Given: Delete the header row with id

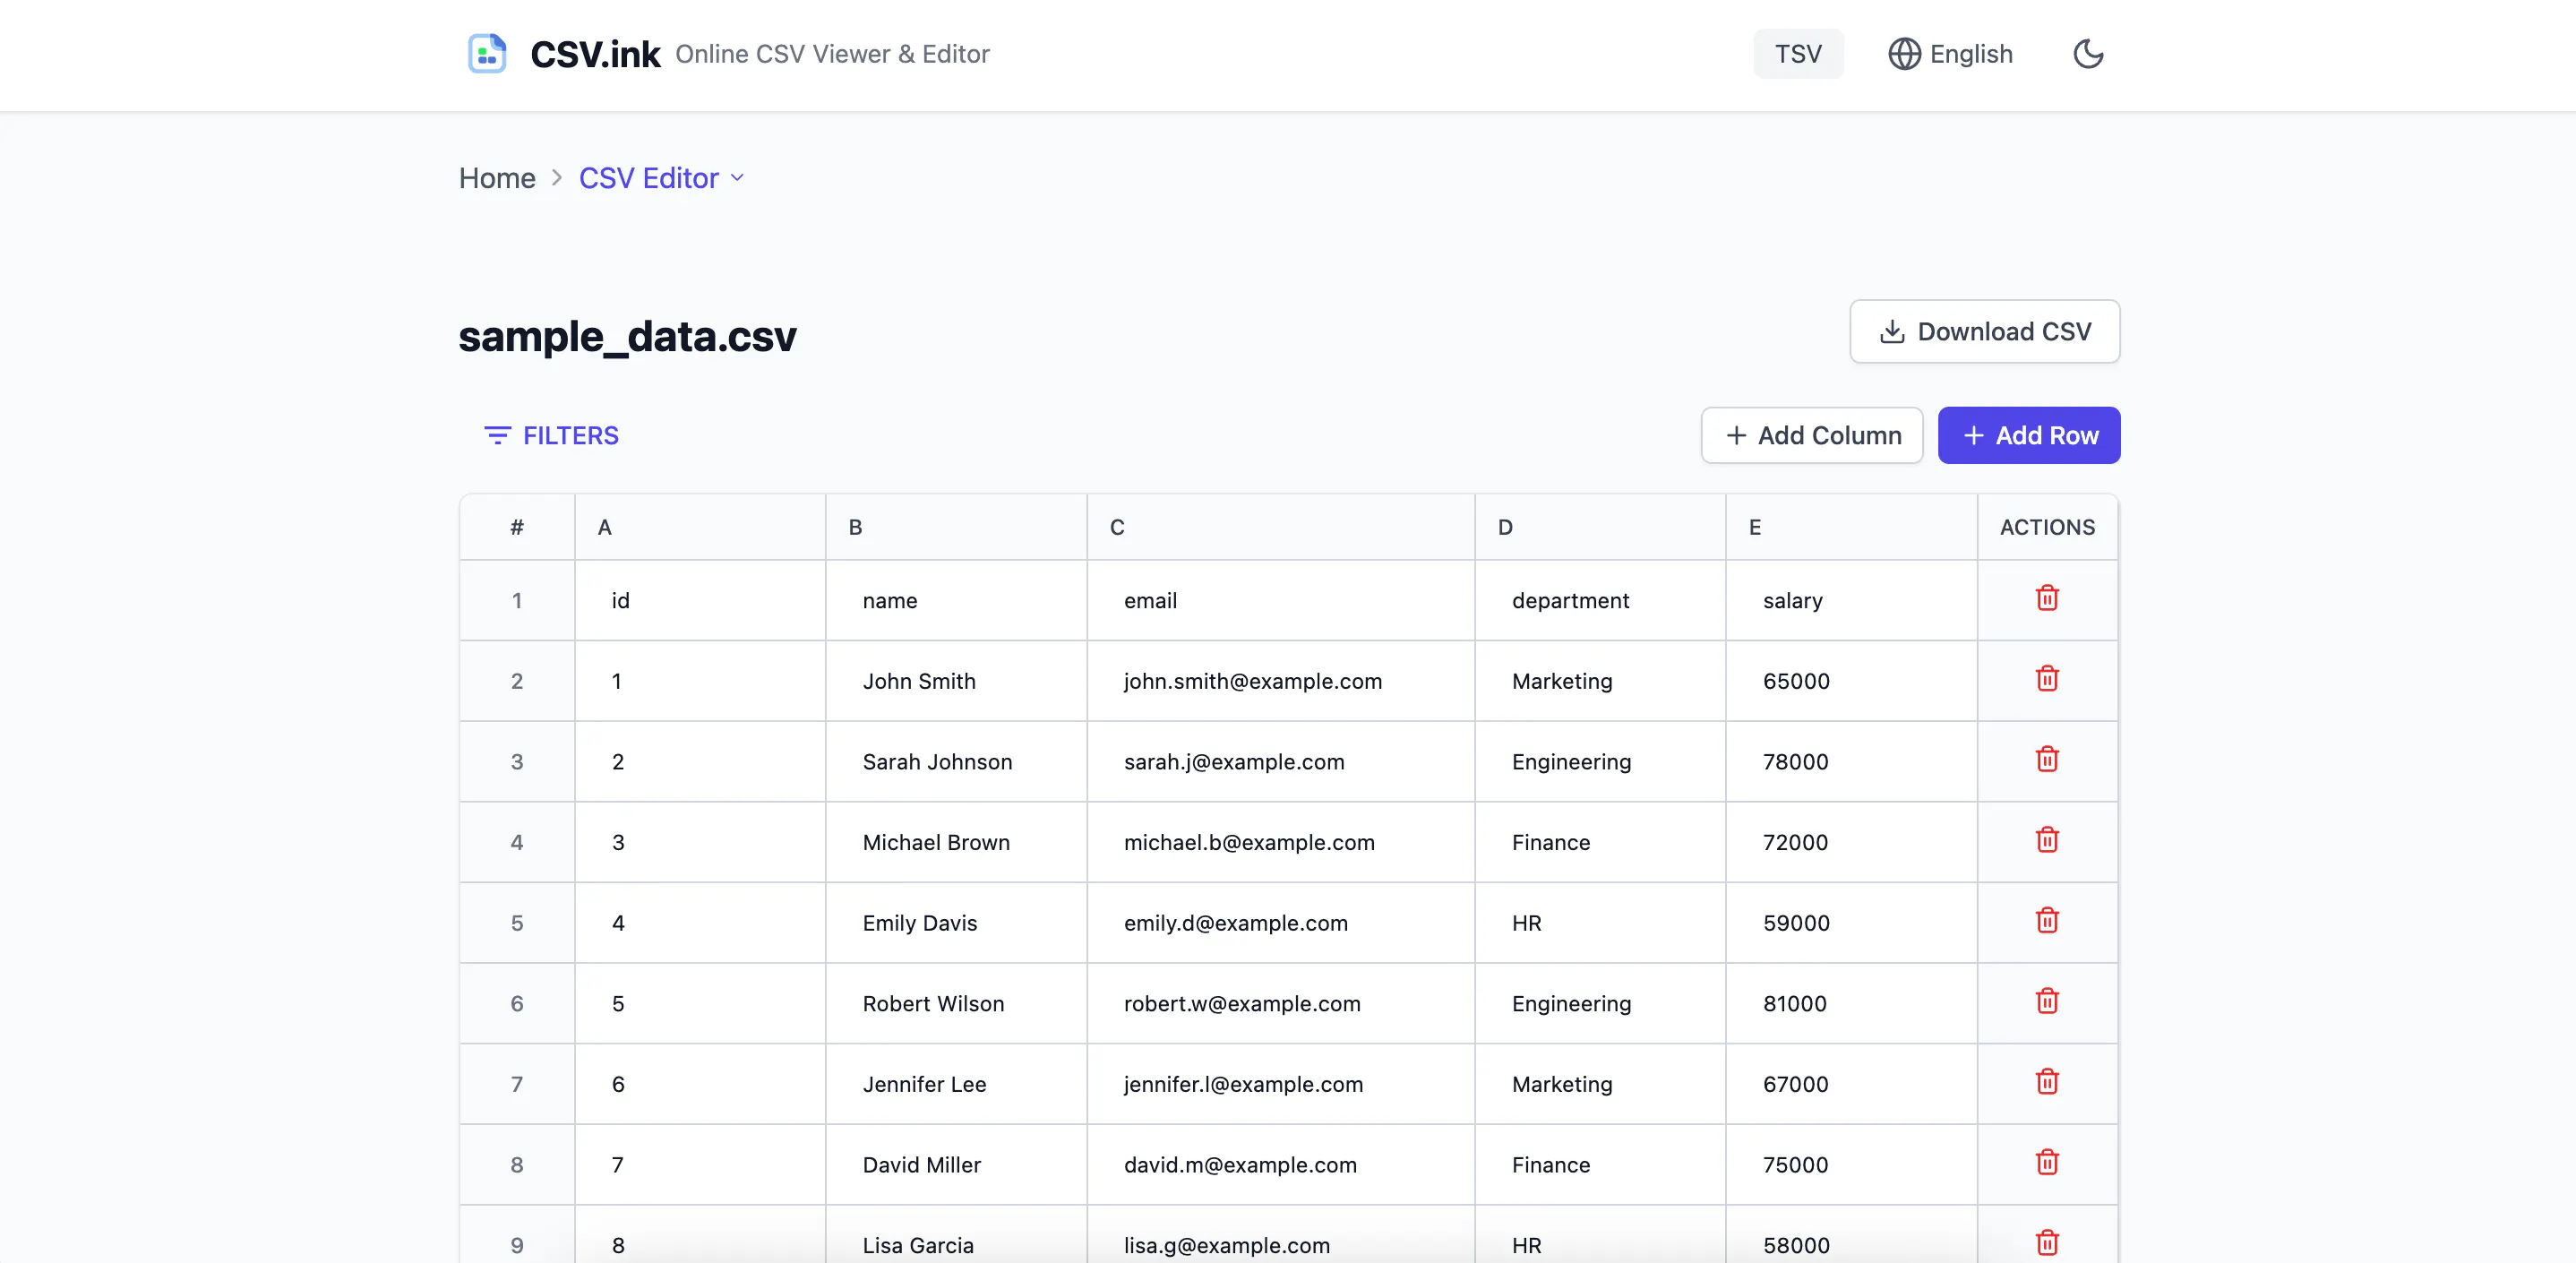Looking at the screenshot, I should (2047, 598).
